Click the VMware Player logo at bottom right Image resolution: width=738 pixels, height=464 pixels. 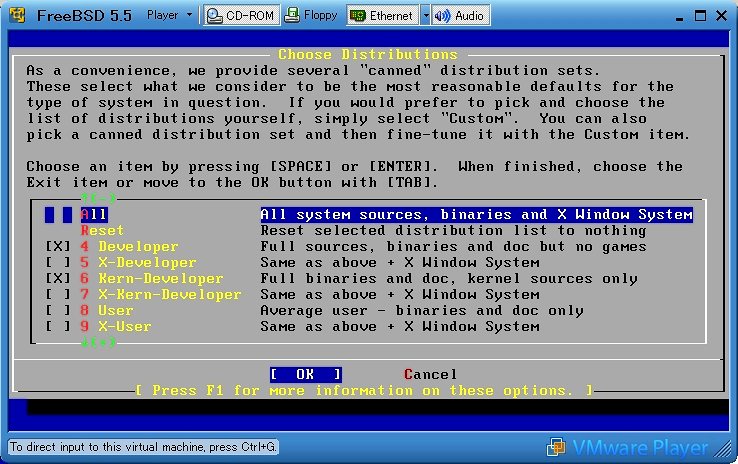[628, 447]
